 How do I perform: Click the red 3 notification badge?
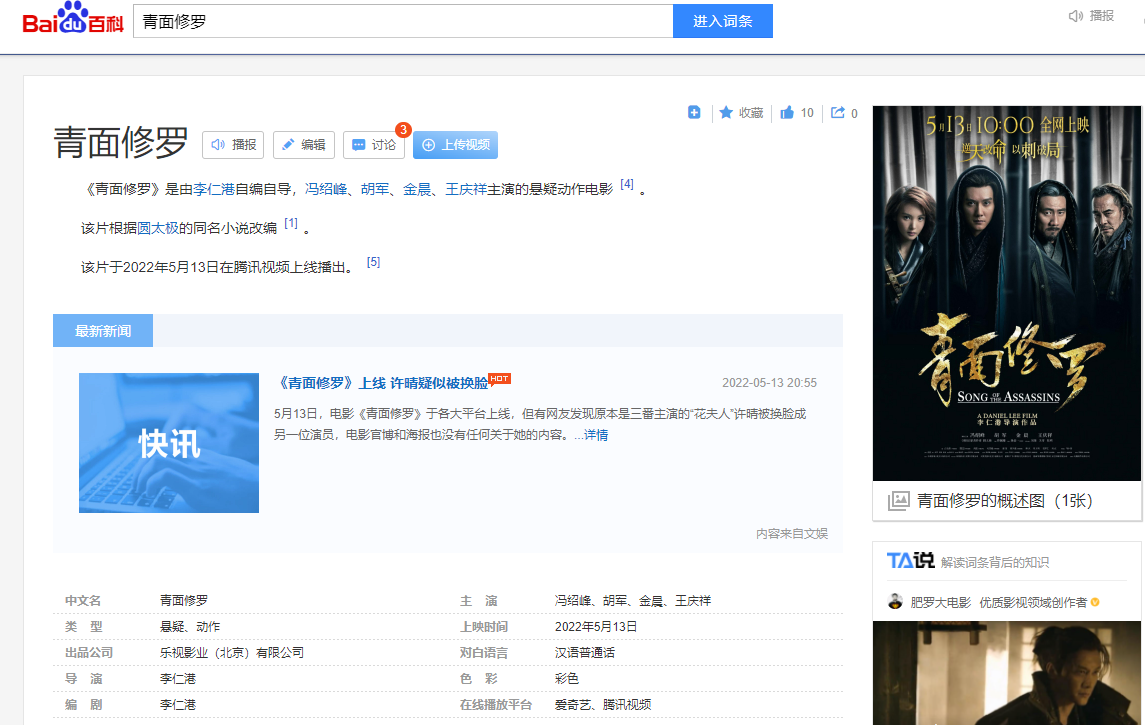(403, 130)
